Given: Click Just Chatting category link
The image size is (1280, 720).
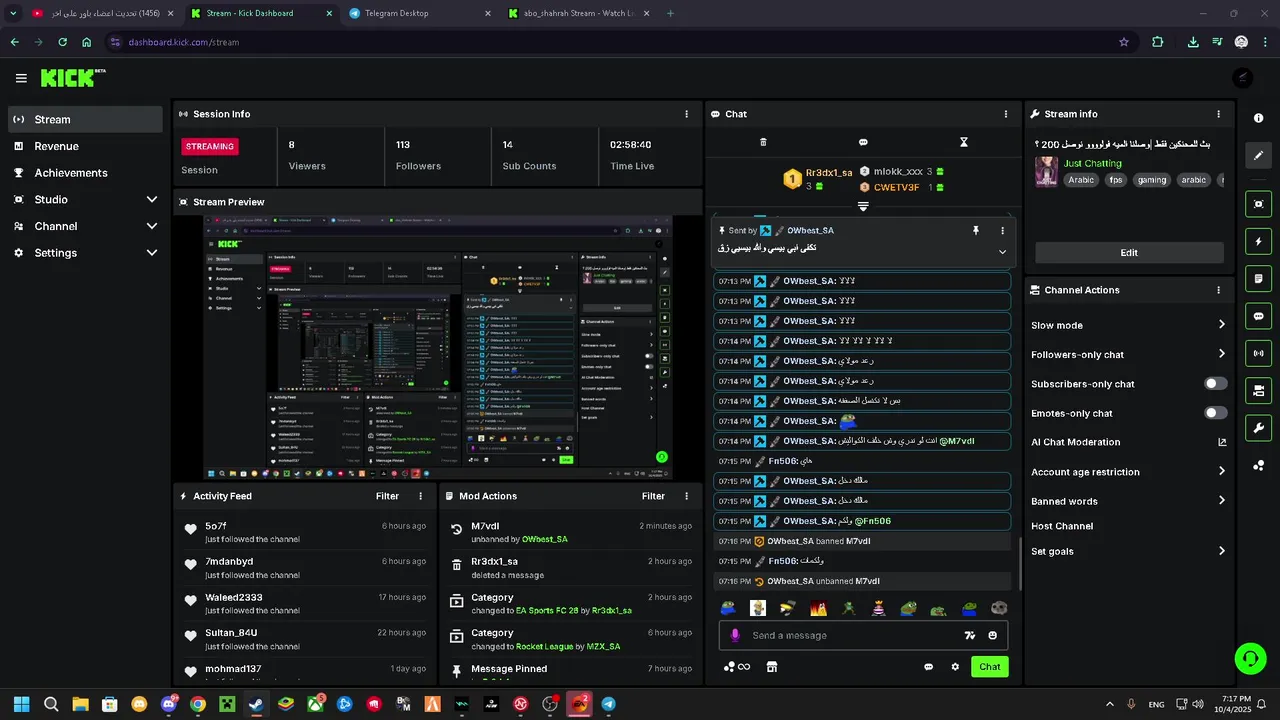Looking at the screenshot, I should pos(1092,163).
